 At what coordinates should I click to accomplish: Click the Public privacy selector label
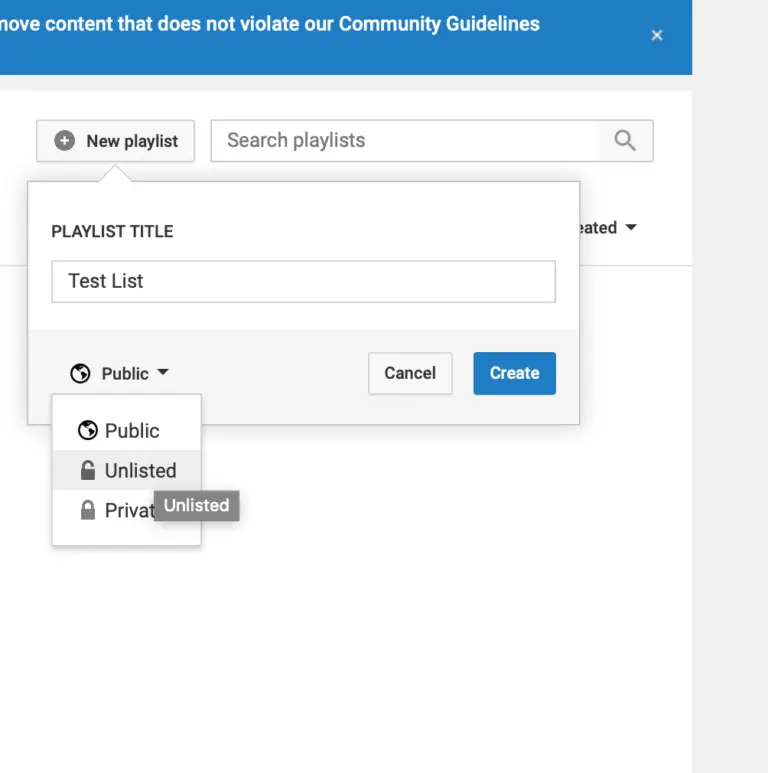tap(125, 373)
